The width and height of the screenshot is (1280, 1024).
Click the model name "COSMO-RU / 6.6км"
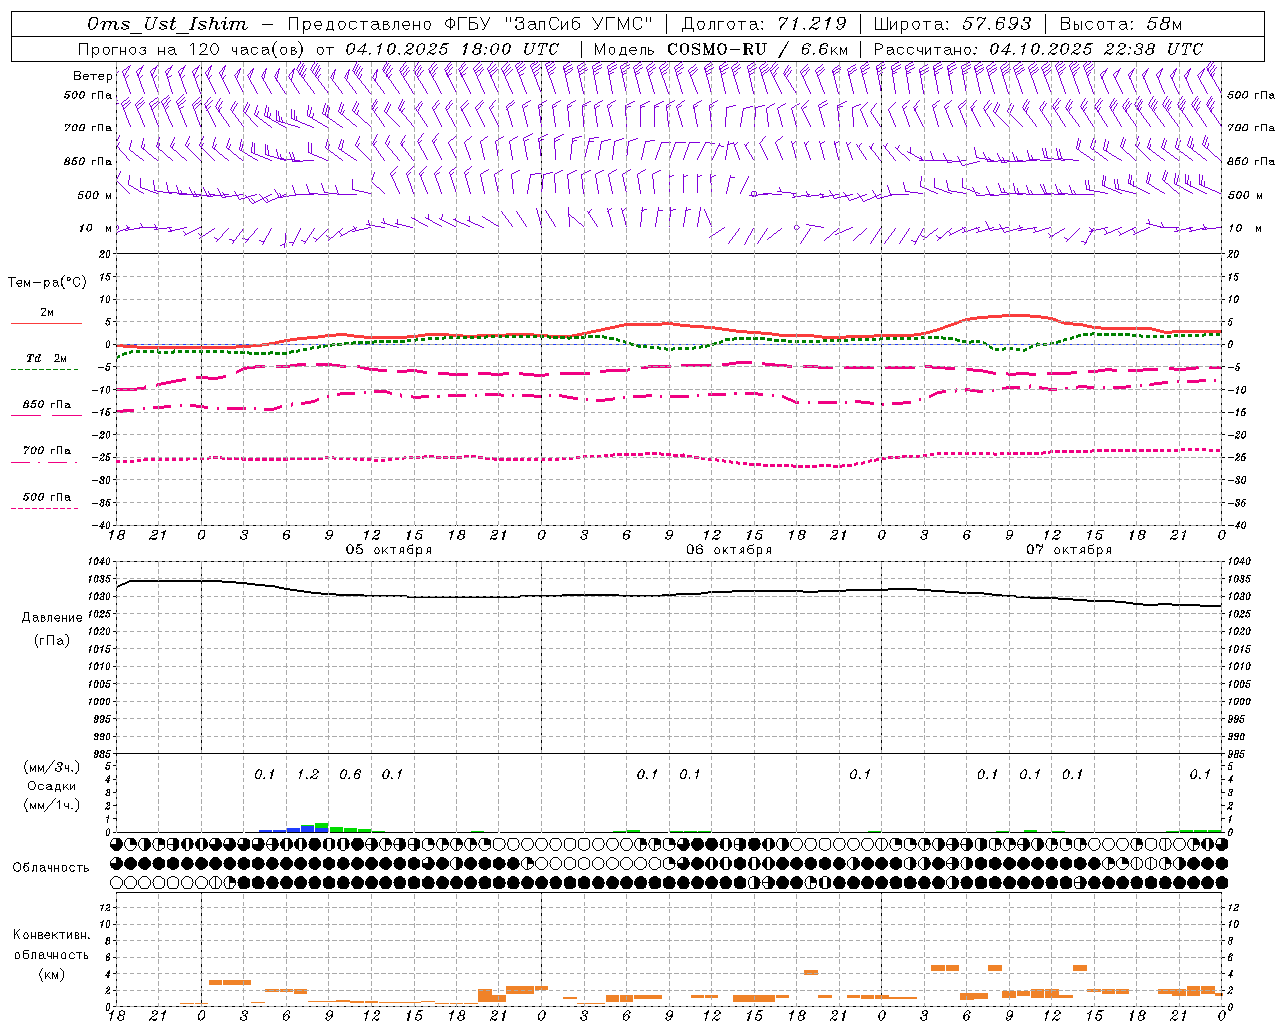[x=758, y=49]
